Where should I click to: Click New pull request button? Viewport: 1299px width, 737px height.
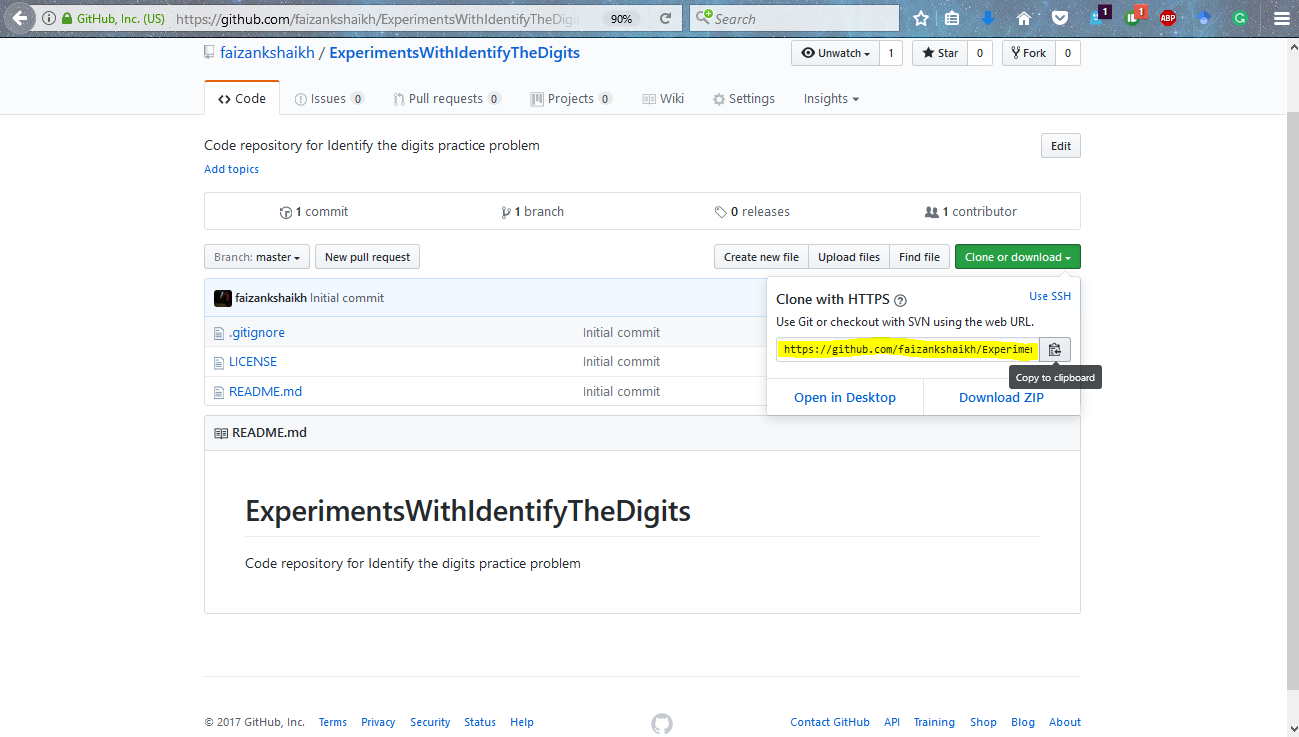point(367,257)
